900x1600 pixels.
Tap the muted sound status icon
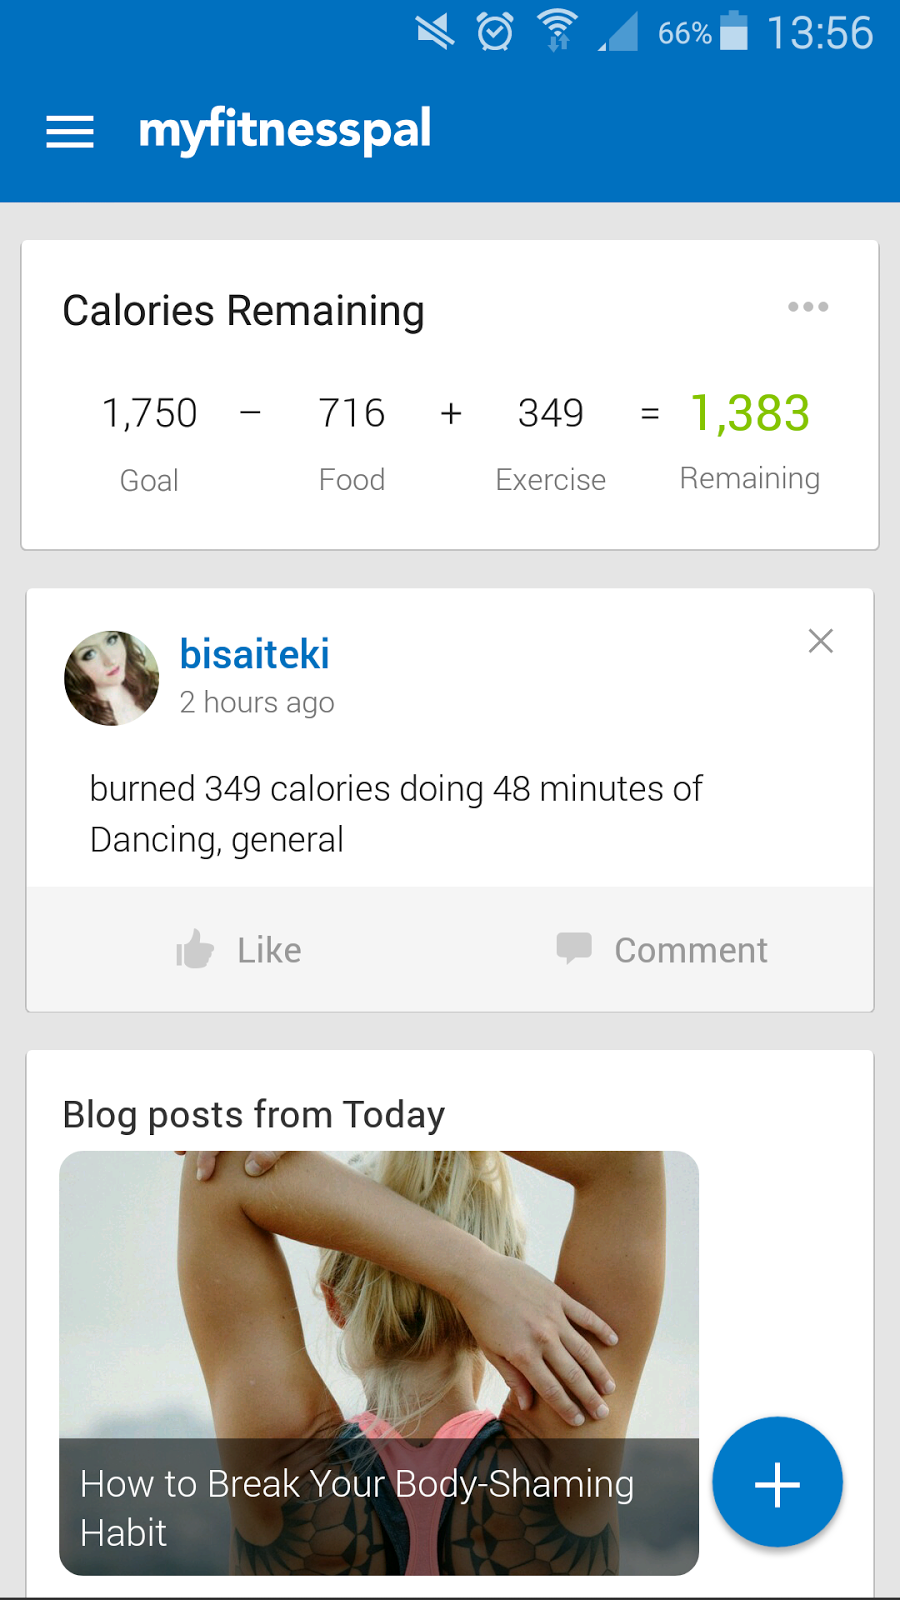coord(435,32)
